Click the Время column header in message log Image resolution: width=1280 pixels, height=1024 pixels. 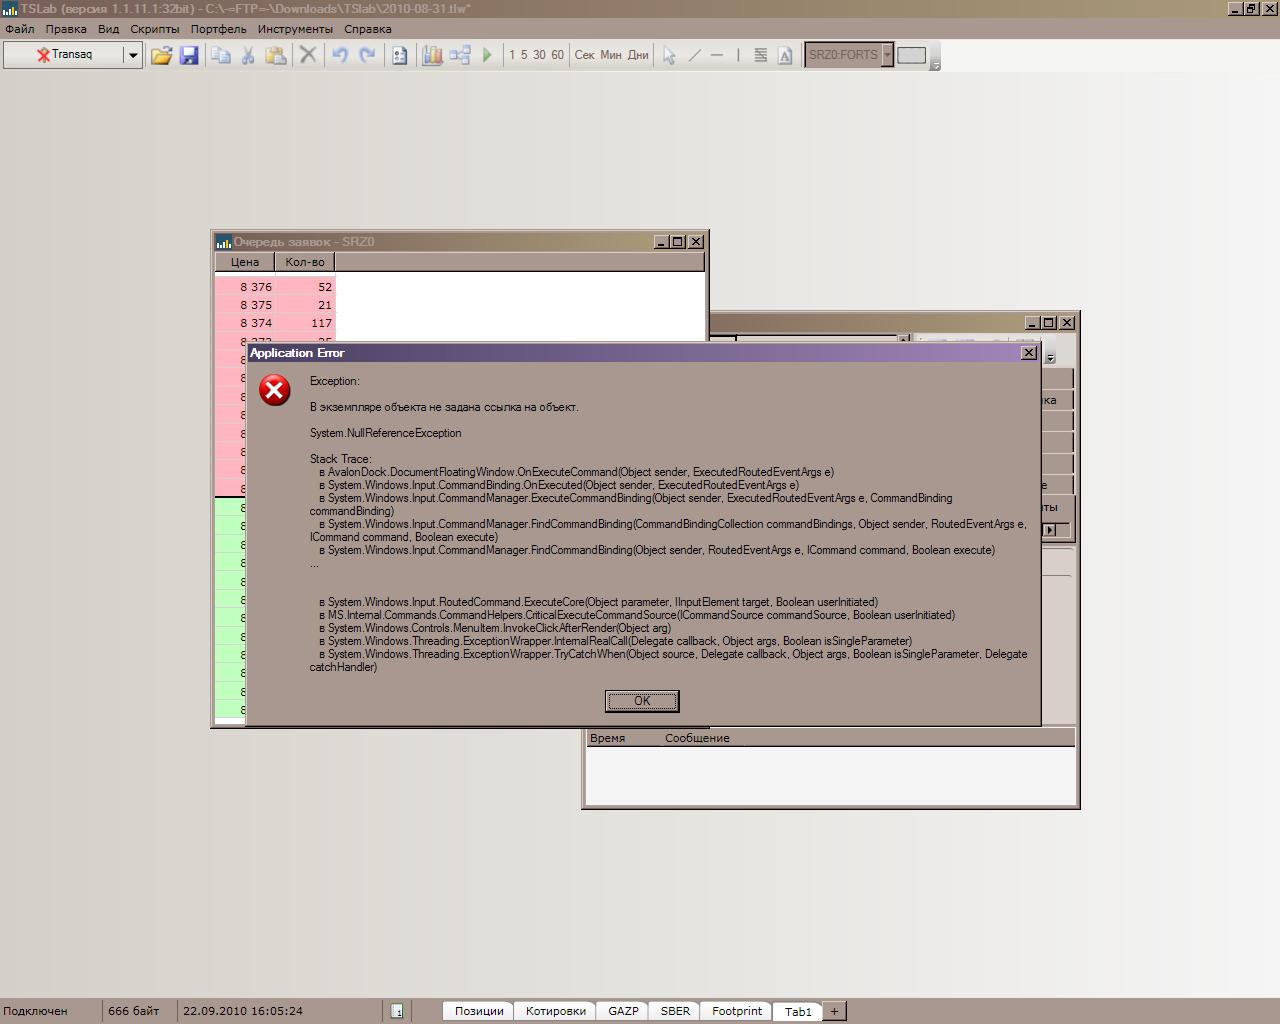(607, 738)
